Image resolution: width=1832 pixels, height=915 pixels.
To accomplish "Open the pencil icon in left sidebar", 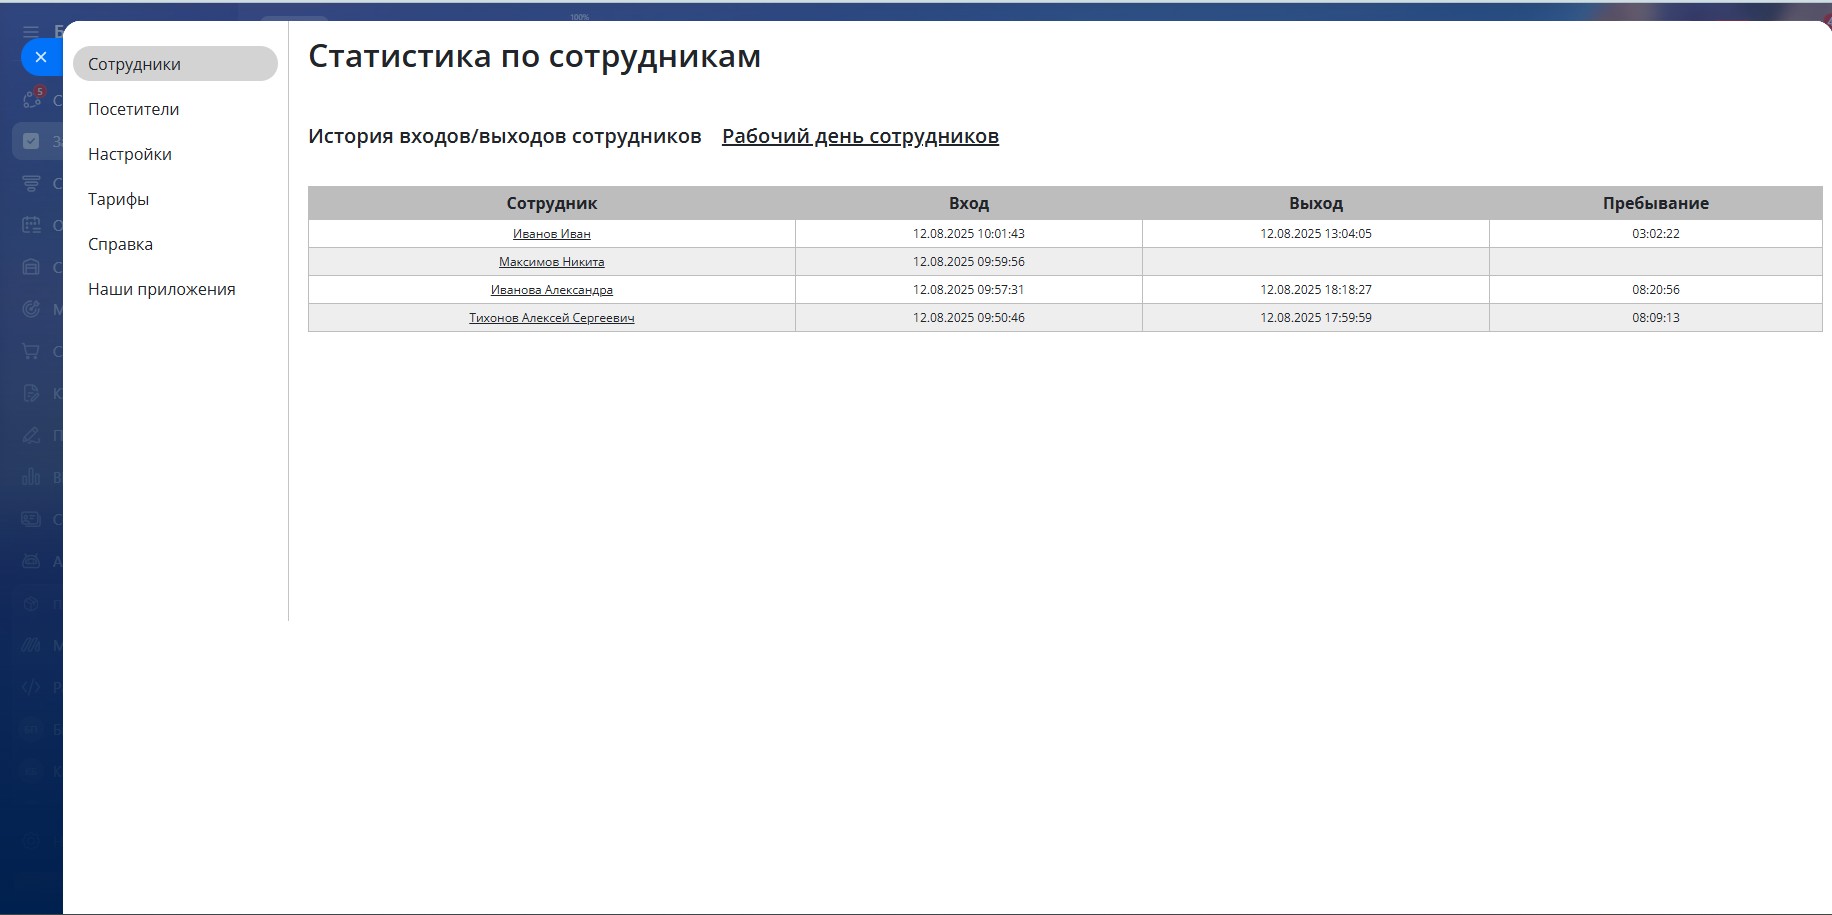I will [x=31, y=435].
